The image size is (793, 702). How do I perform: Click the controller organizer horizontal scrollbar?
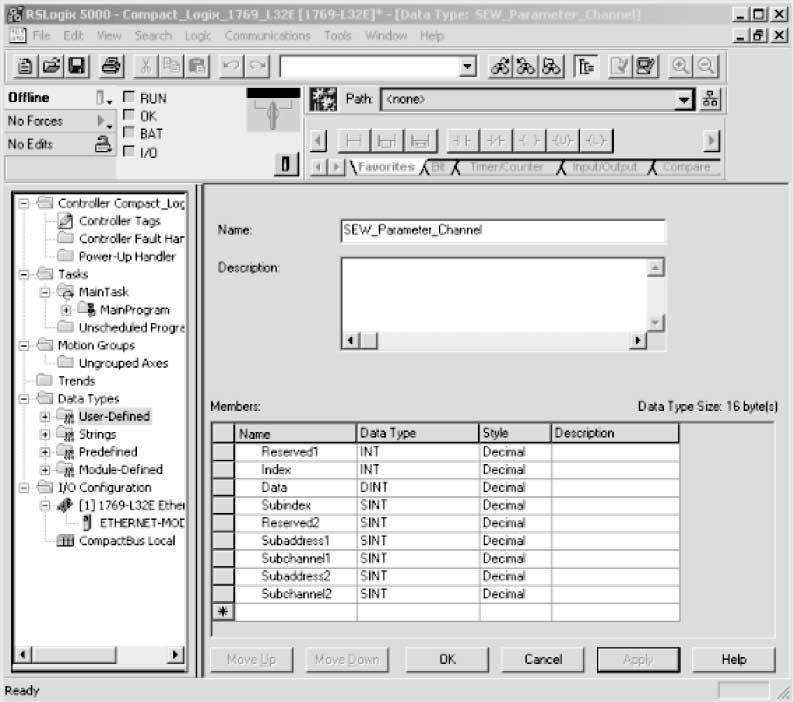click(99, 654)
